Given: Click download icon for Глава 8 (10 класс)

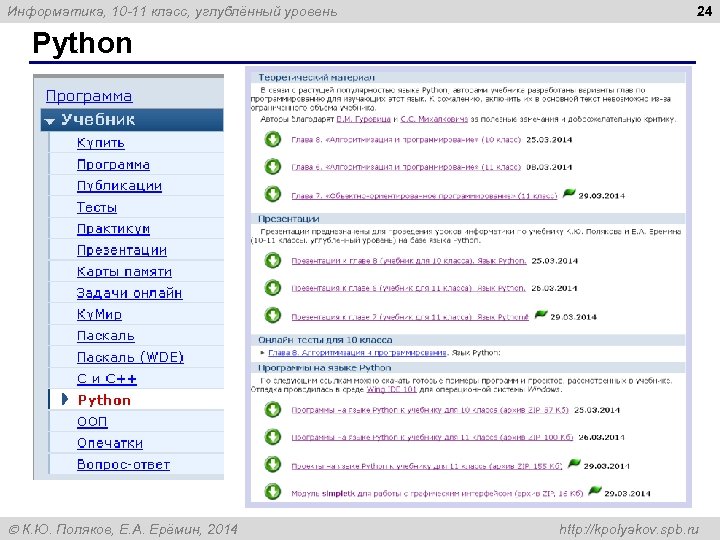Looking at the screenshot, I should pos(273,139).
